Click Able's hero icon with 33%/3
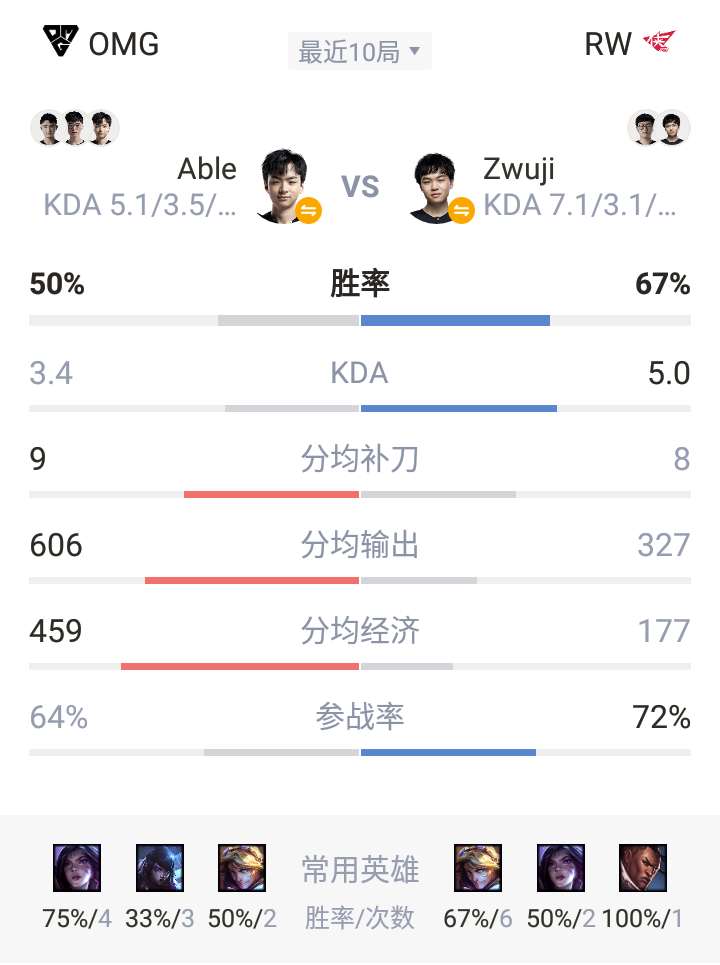Viewport: 720px width, 965px height. click(159, 868)
